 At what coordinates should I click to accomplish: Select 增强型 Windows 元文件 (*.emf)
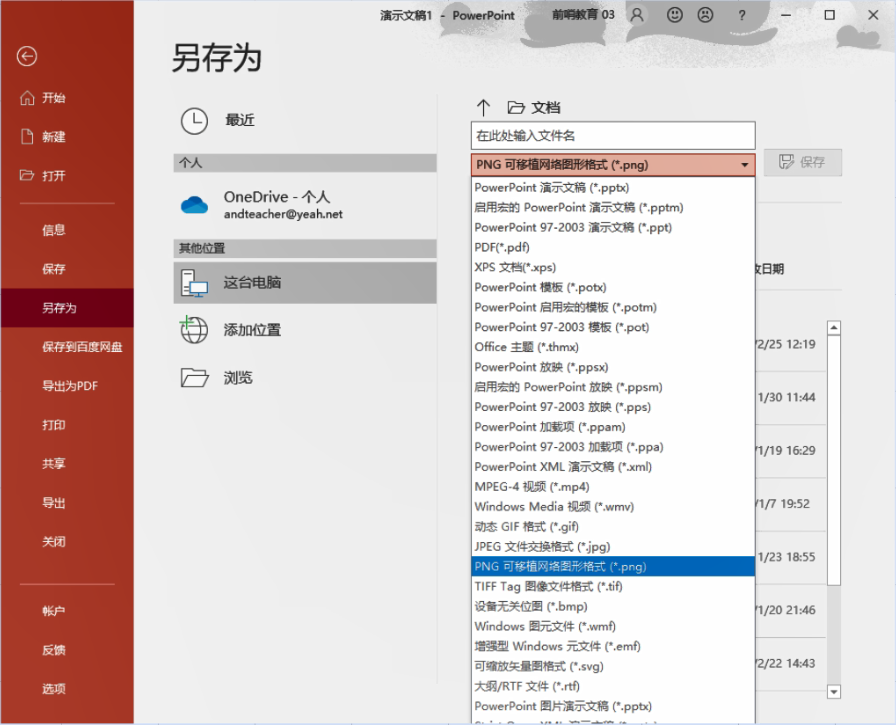(613, 647)
